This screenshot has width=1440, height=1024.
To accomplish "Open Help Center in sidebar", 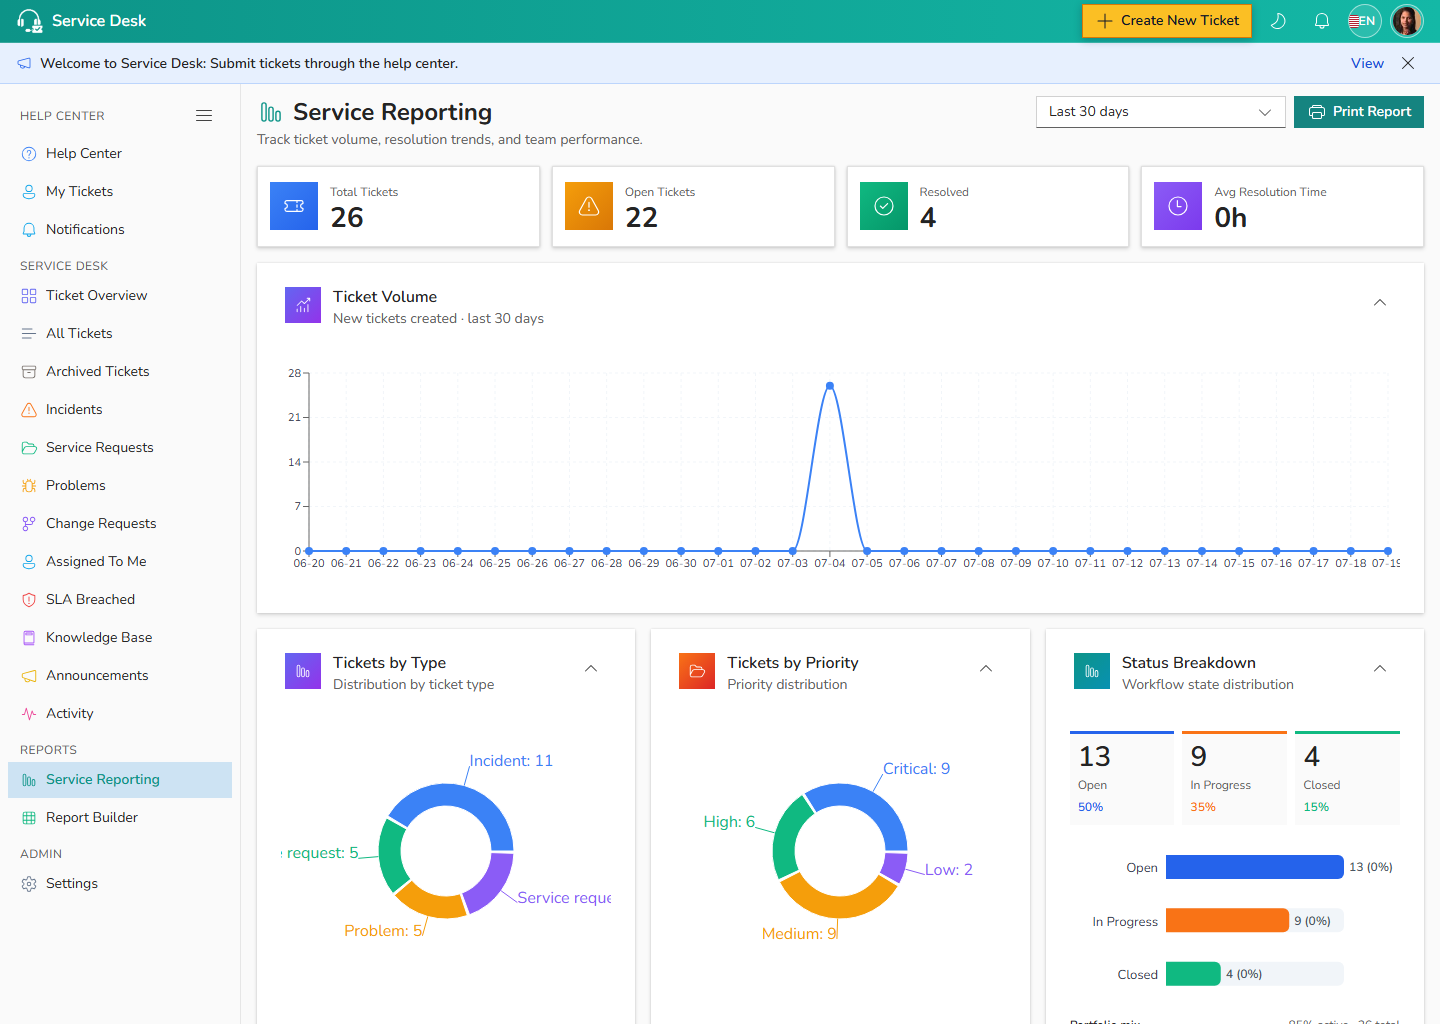I will [x=120, y=153].
